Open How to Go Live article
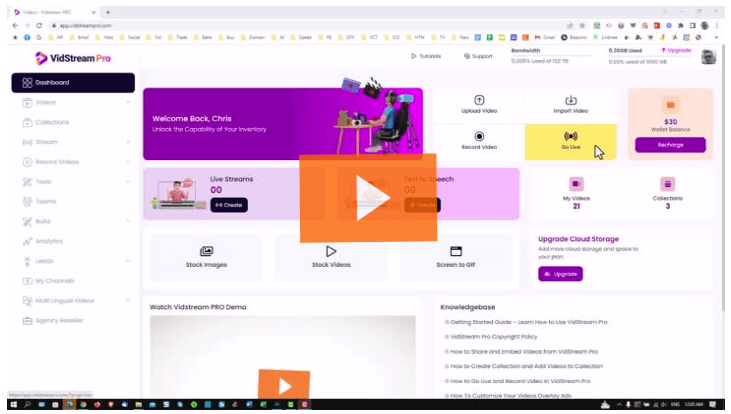 520,381
